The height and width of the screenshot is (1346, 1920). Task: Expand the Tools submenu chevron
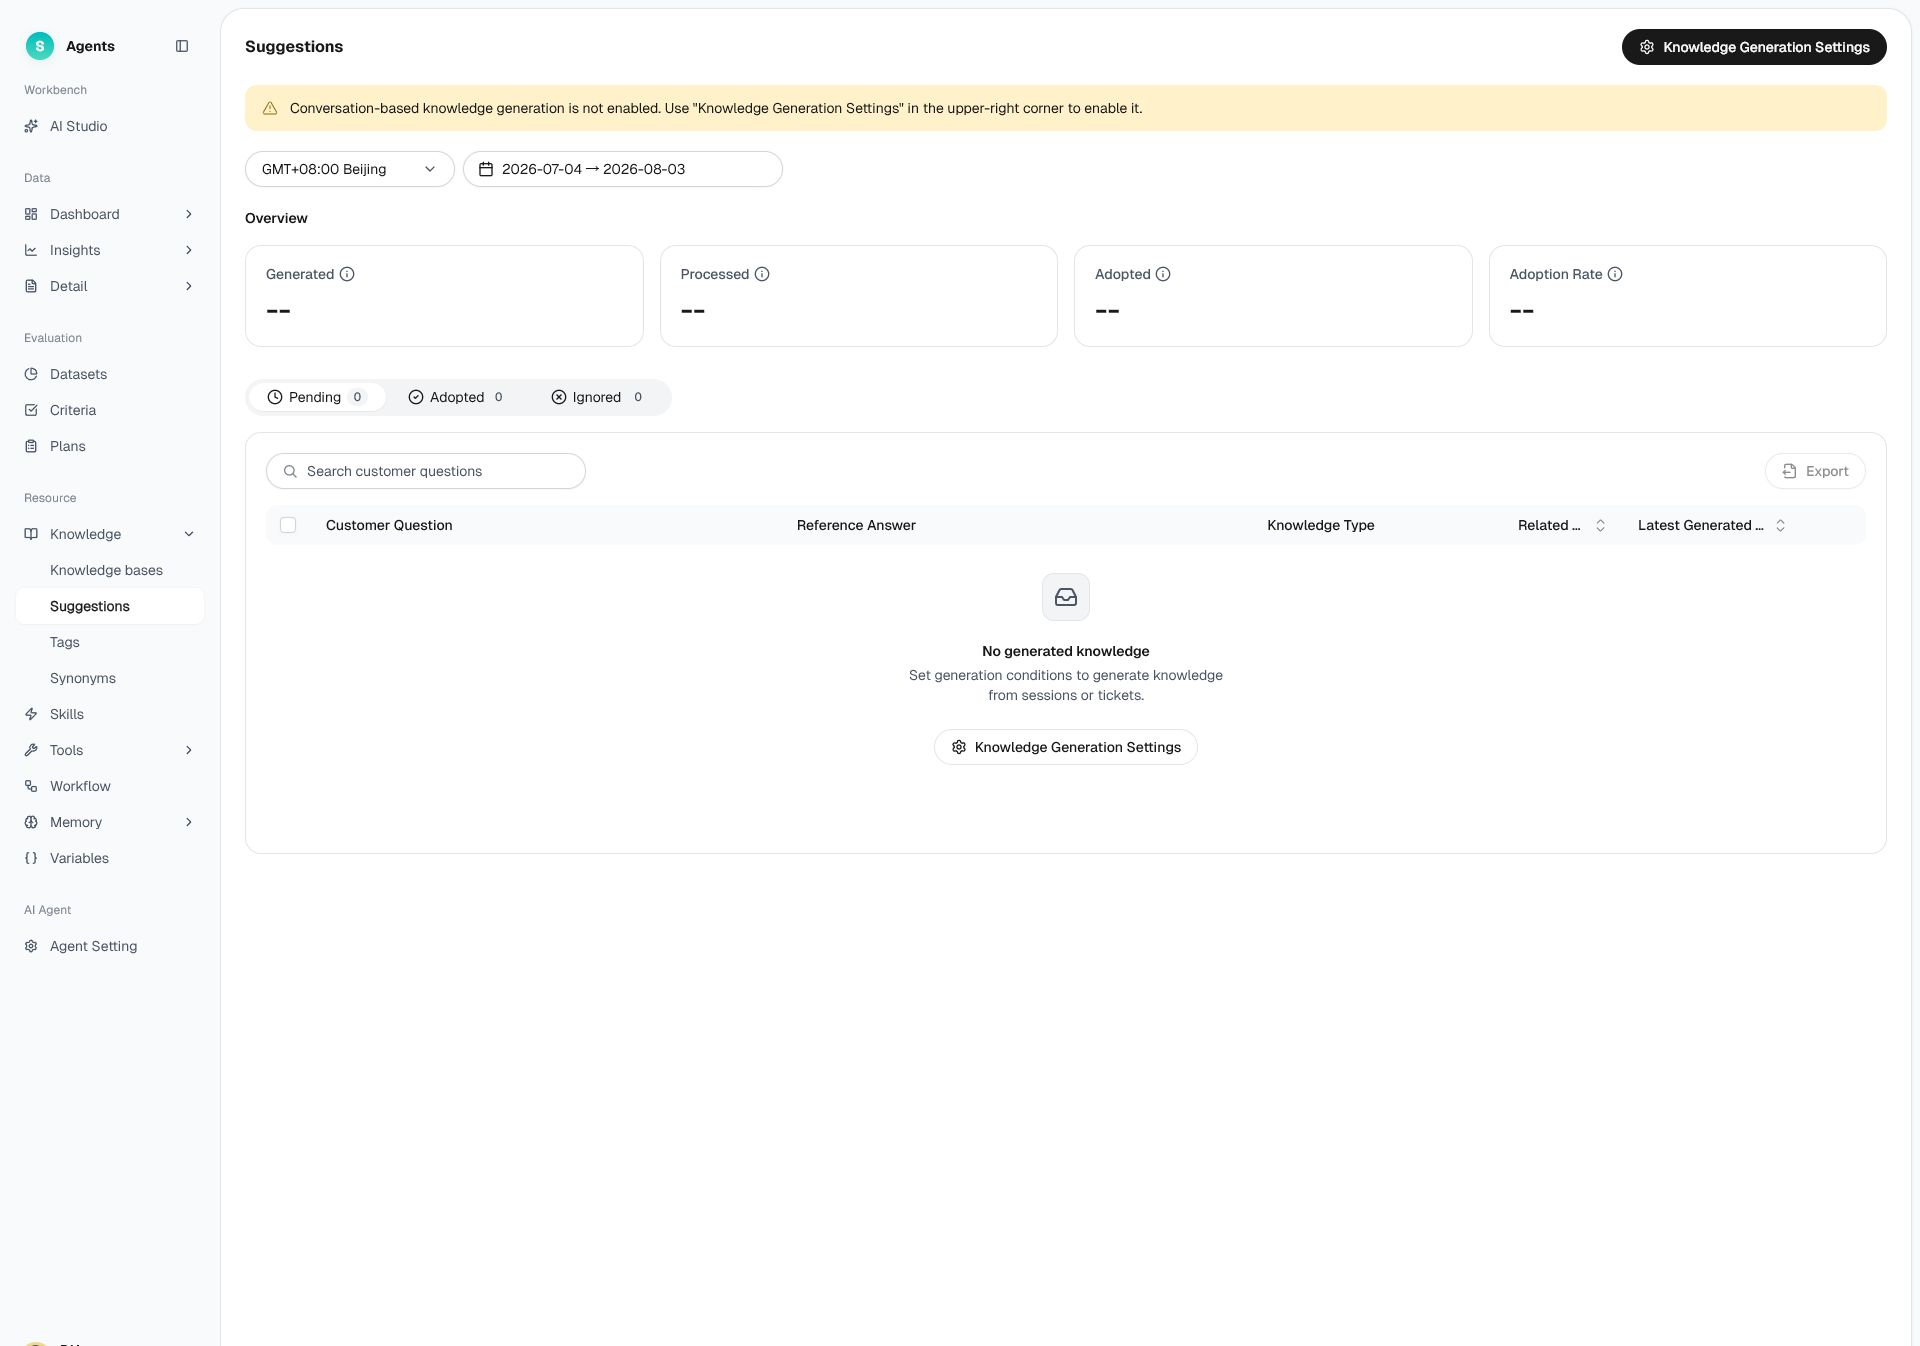click(x=189, y=750)
